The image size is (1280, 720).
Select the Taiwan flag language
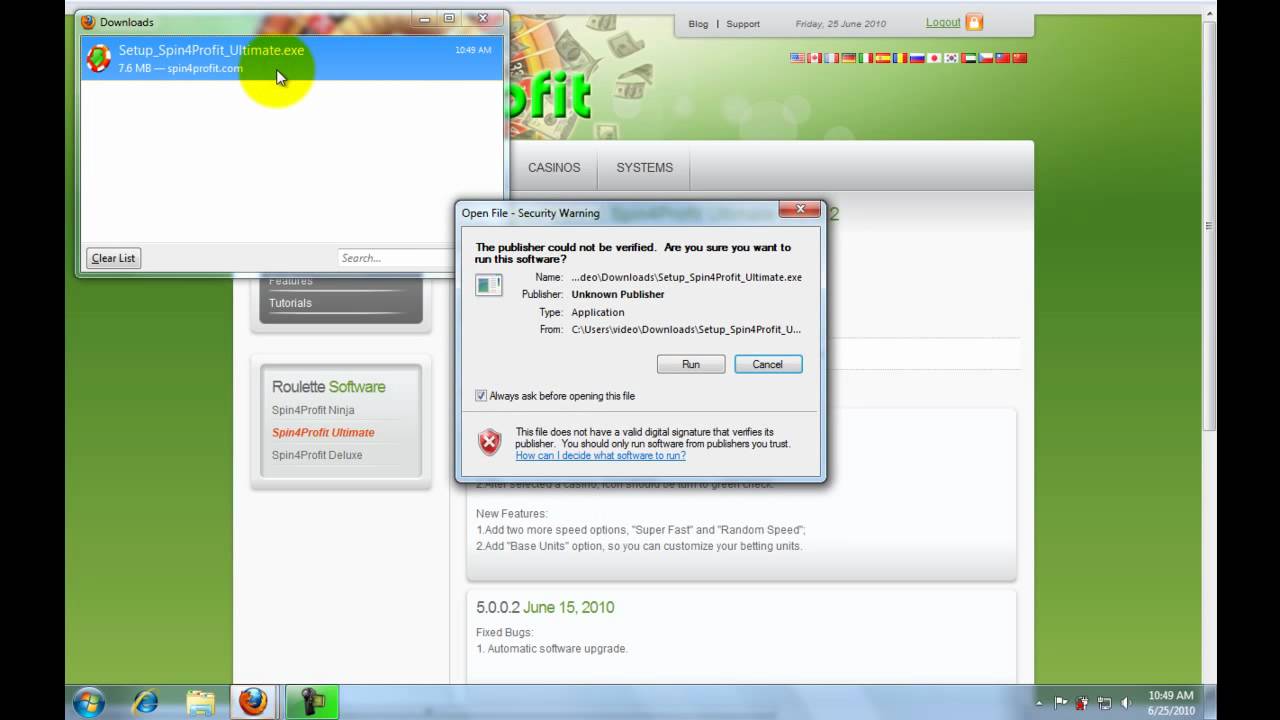point(1003,58)
